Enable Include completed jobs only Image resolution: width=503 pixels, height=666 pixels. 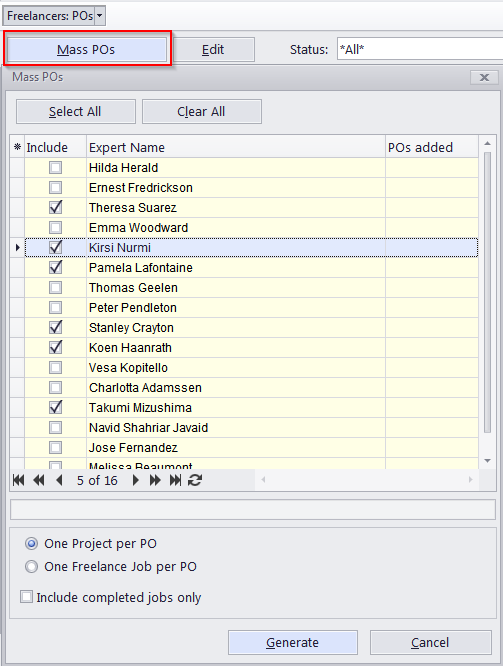pos(26,597)
